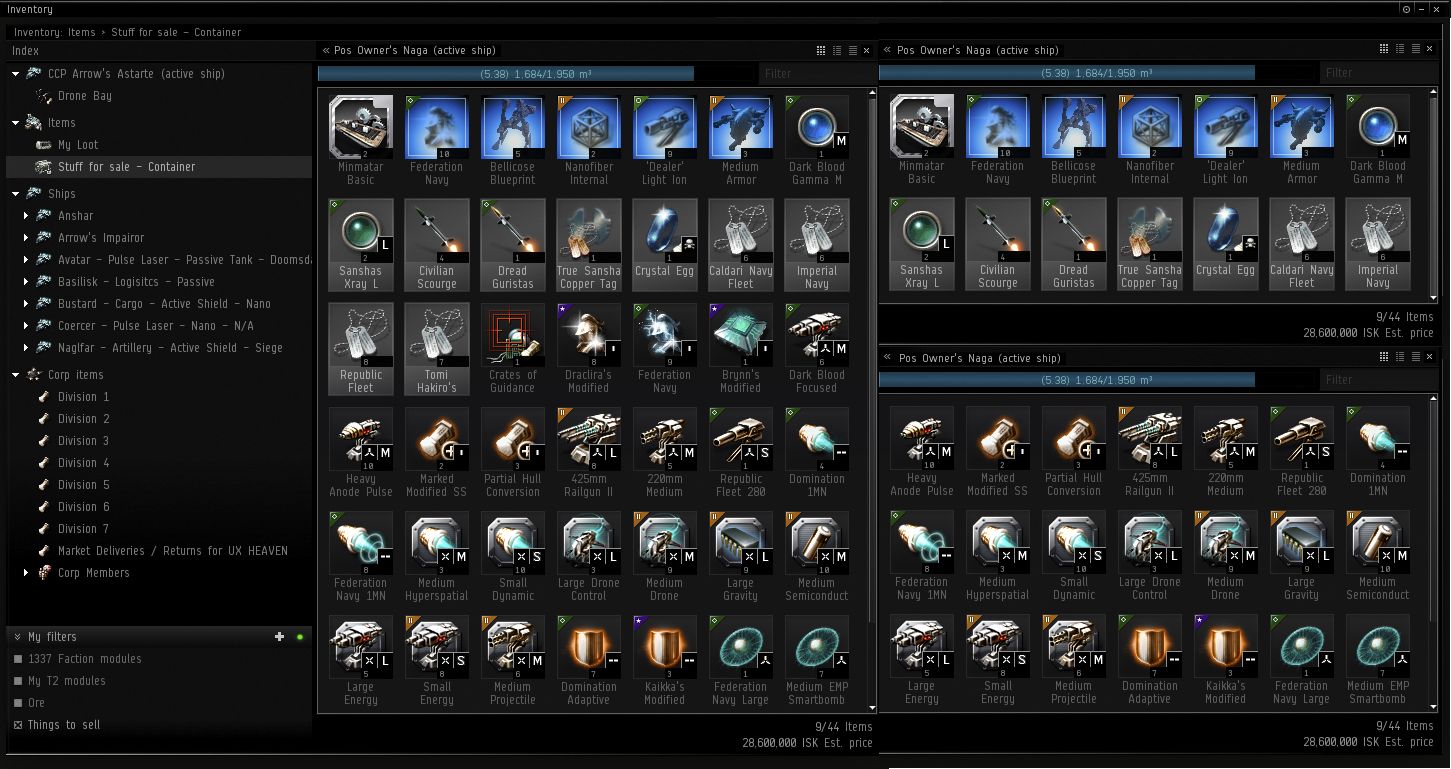1451x769 pixels.
Task: Click Republic Fleet 280 in the lower right window
Action: 1301,452
